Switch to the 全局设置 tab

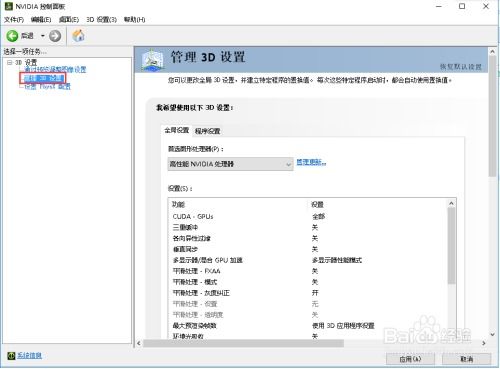click(x=176, y=130)
